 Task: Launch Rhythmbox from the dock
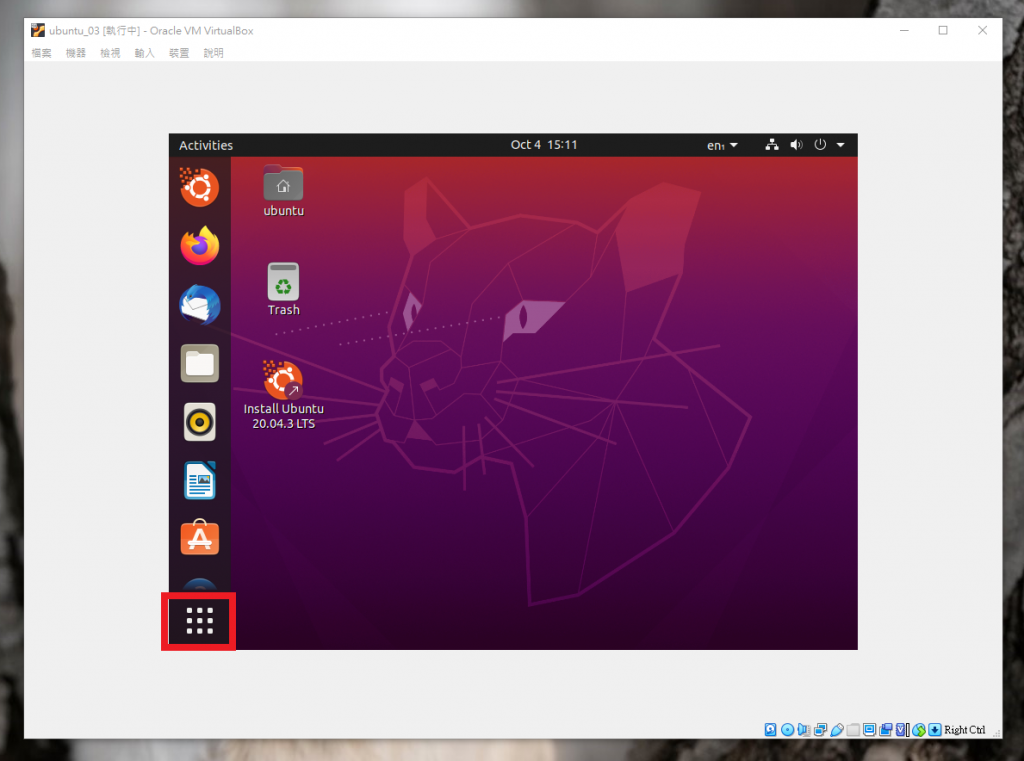coord(199,422)
